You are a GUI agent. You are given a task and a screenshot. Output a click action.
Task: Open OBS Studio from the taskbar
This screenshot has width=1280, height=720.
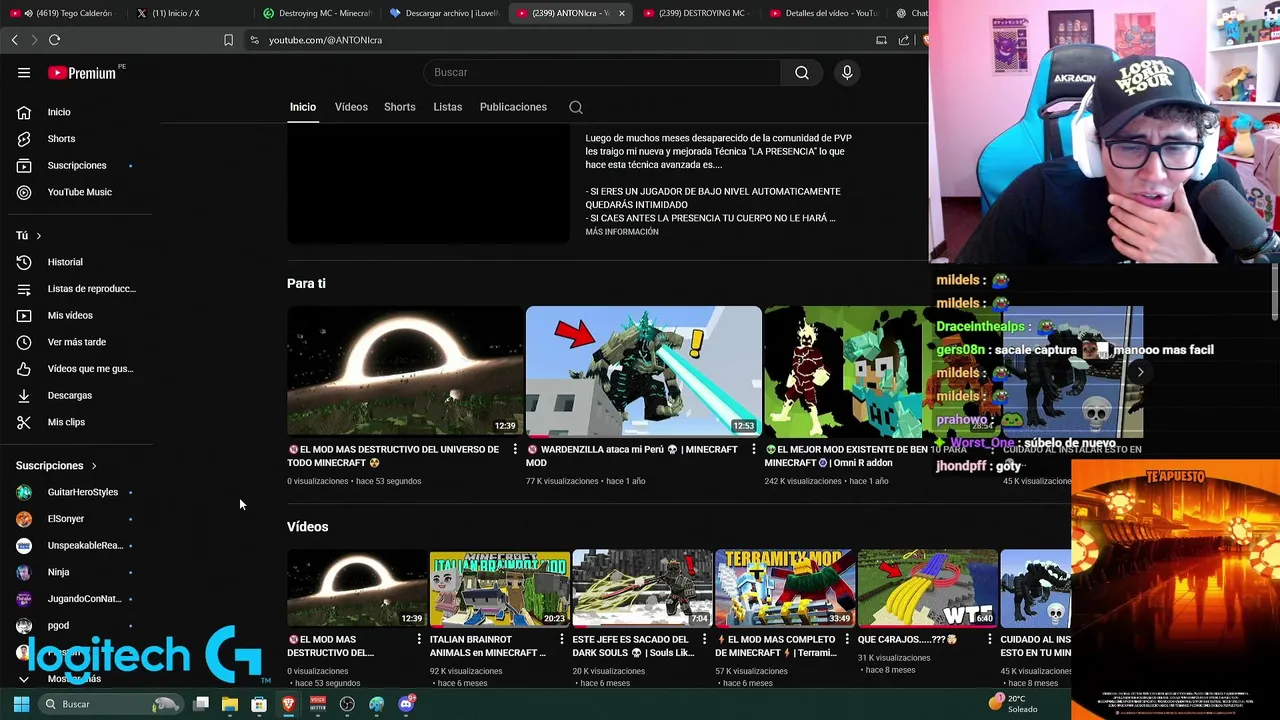[x=347, y=704]
